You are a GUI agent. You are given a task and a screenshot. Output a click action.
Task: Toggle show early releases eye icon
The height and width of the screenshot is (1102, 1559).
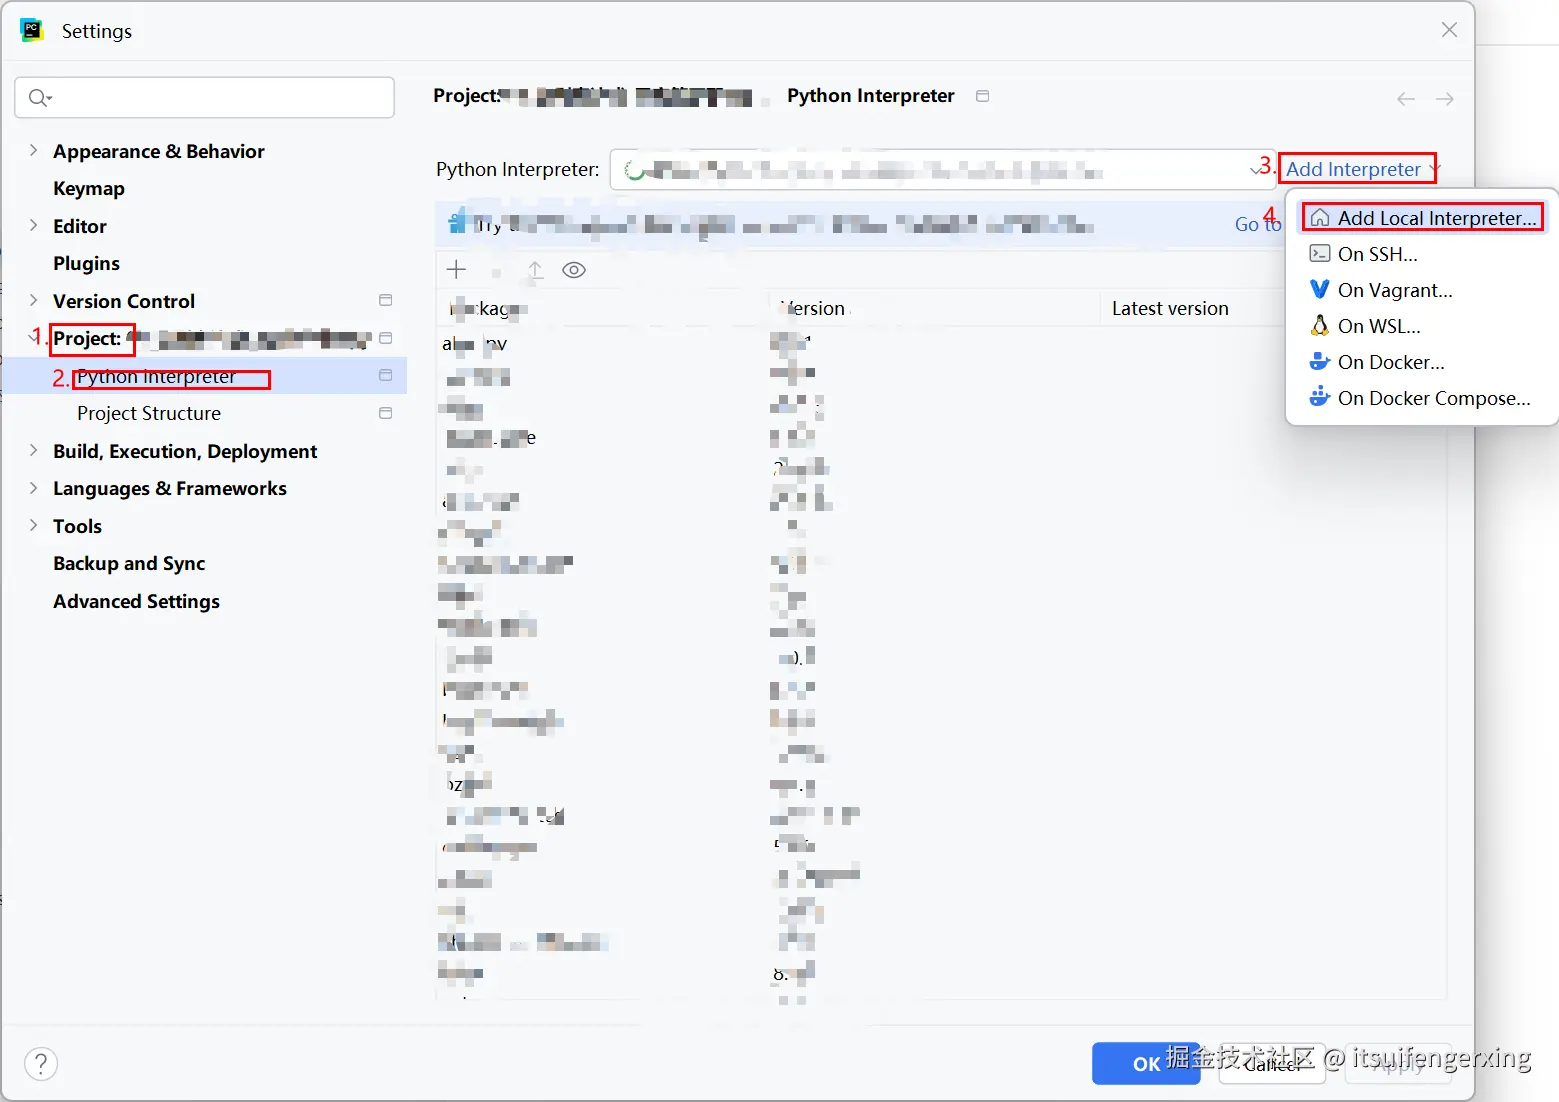[x=574, y=270]
